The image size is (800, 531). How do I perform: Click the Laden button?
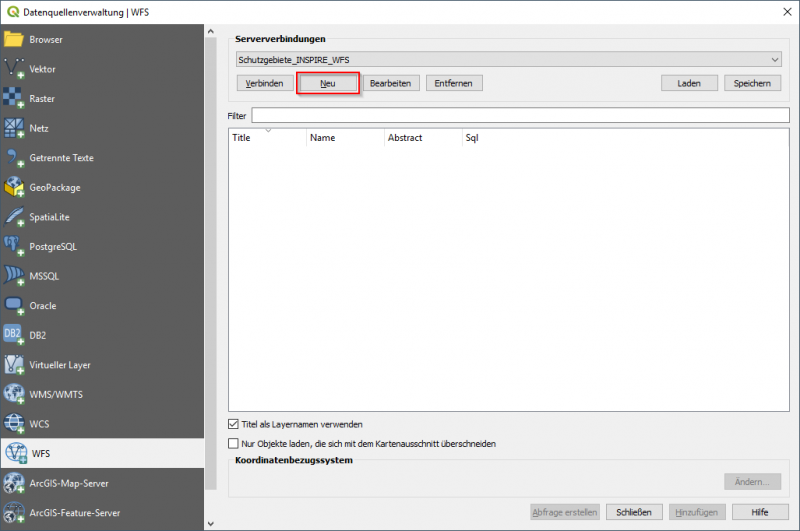click(x=689, y=83)
